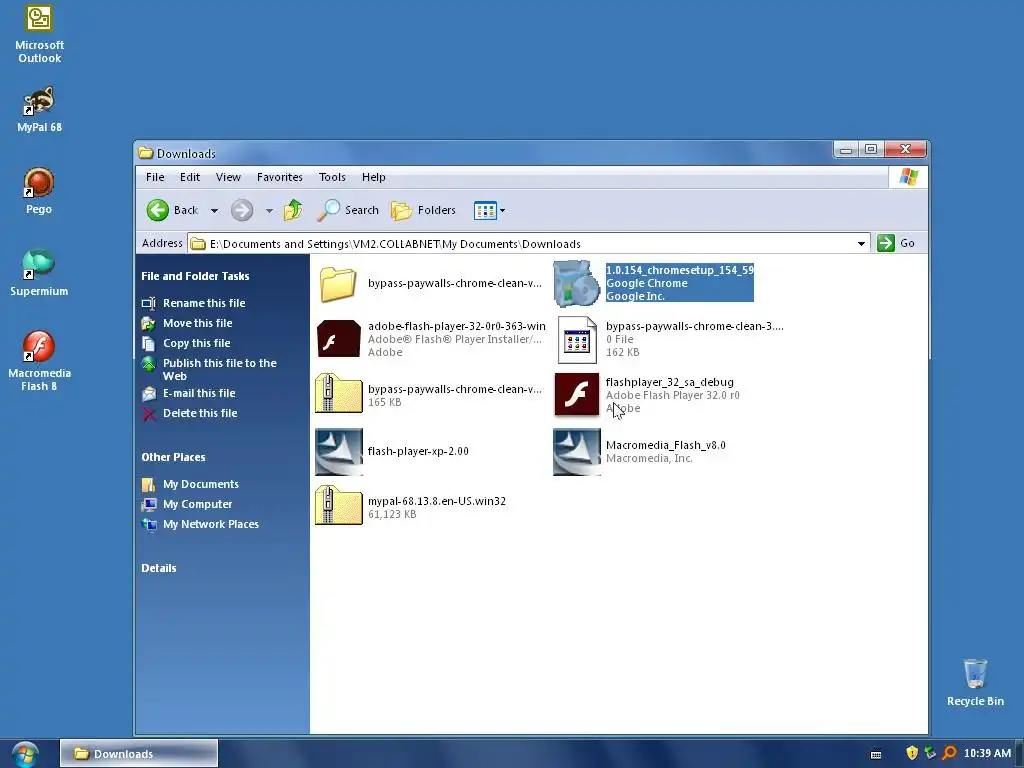
Task: Click the 10:39 AM clock
Action: click(987, 753)
